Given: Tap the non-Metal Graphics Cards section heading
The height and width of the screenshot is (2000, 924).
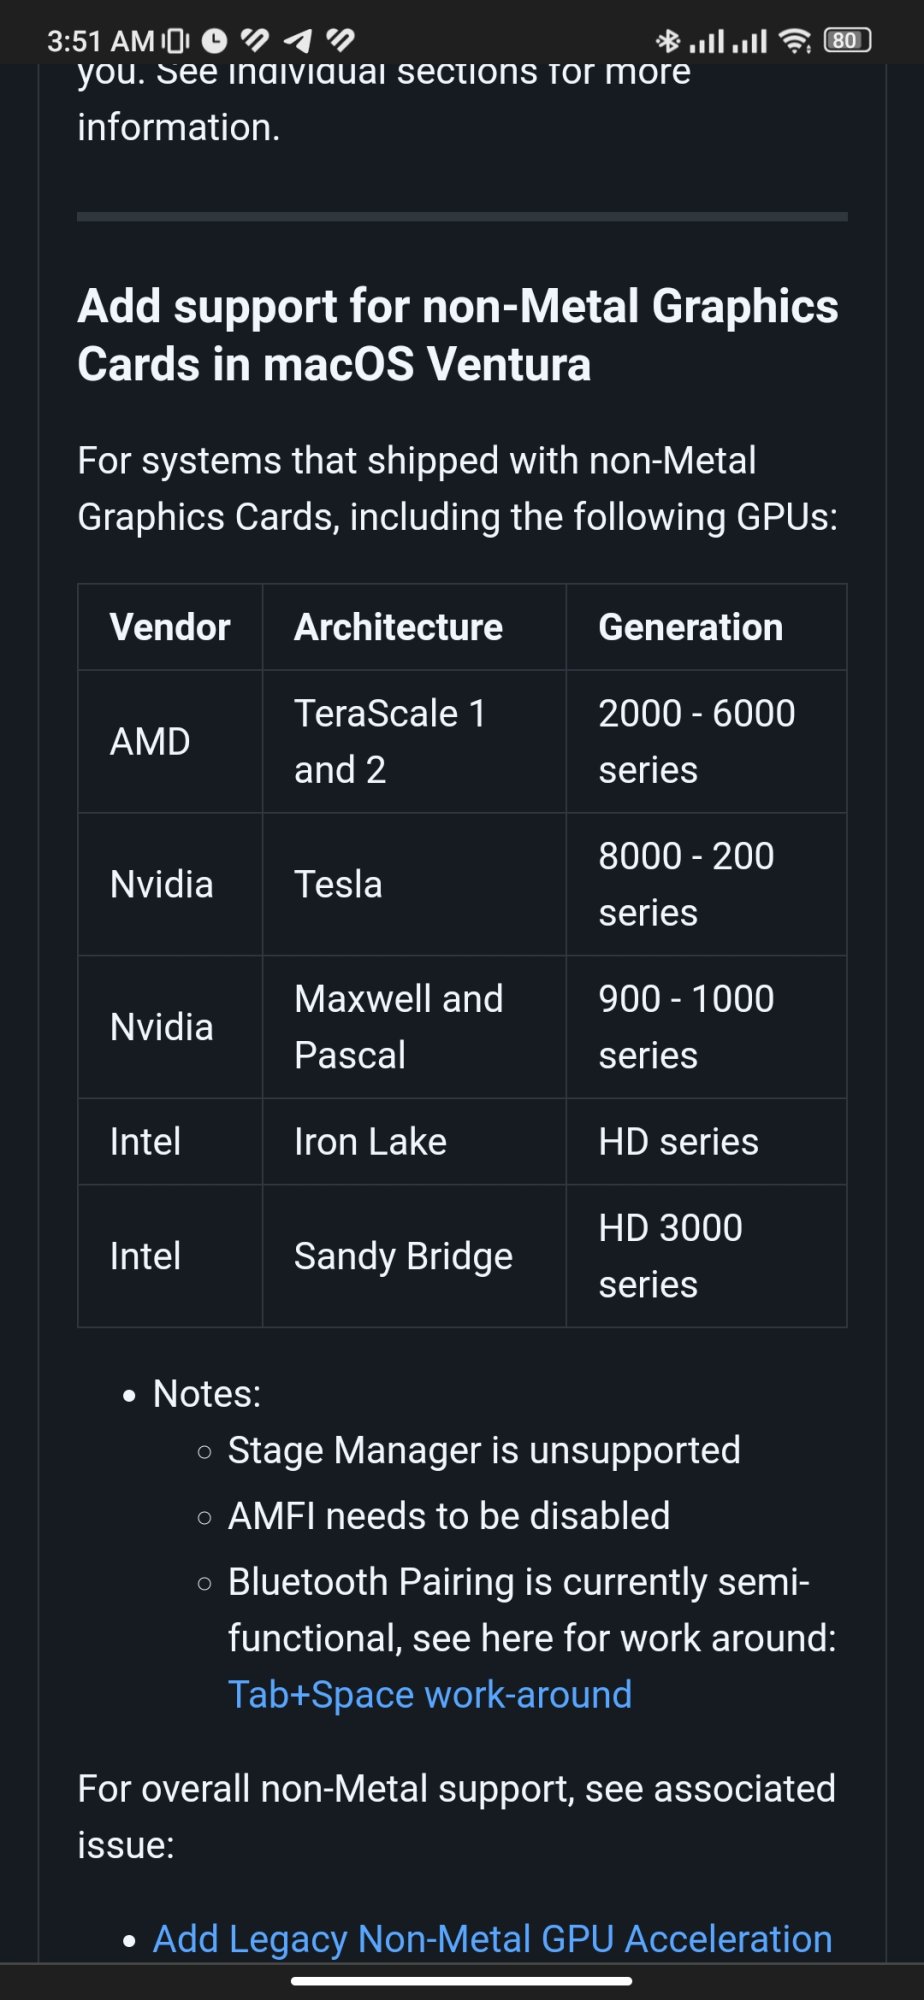Looking at the screenshot, I should [x=458, y=335].
